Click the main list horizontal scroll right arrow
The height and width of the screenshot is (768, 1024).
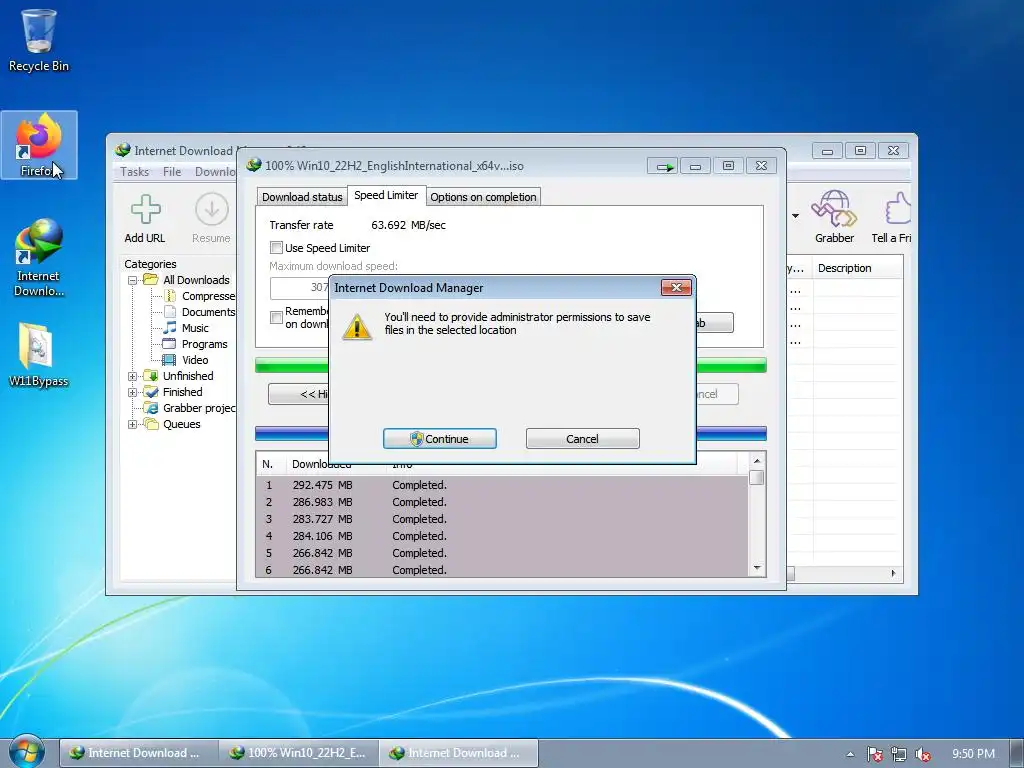pyautogui.click(x=893, y=573)
